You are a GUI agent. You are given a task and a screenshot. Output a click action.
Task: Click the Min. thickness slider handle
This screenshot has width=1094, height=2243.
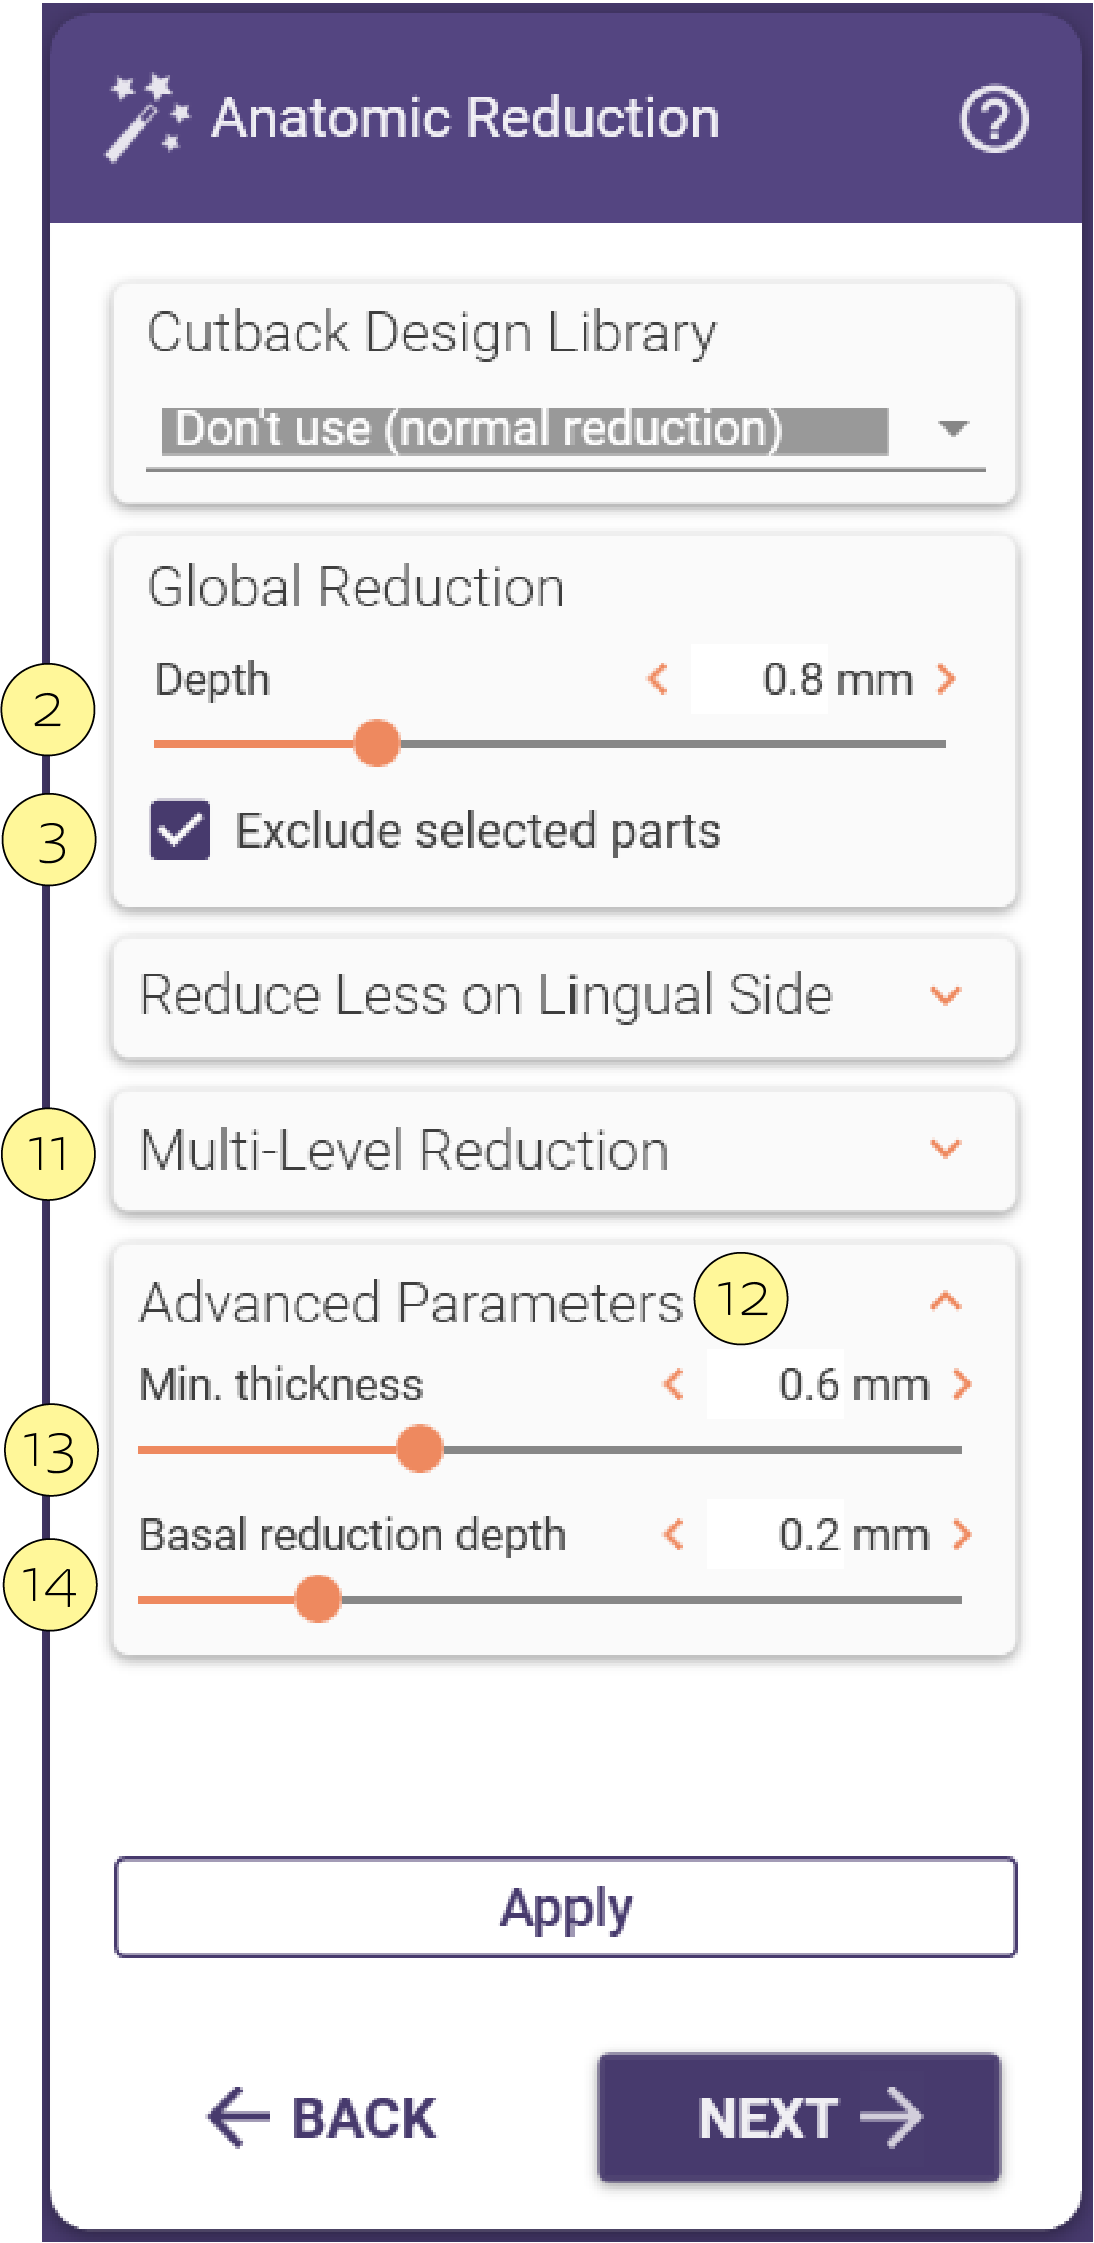420,1449
